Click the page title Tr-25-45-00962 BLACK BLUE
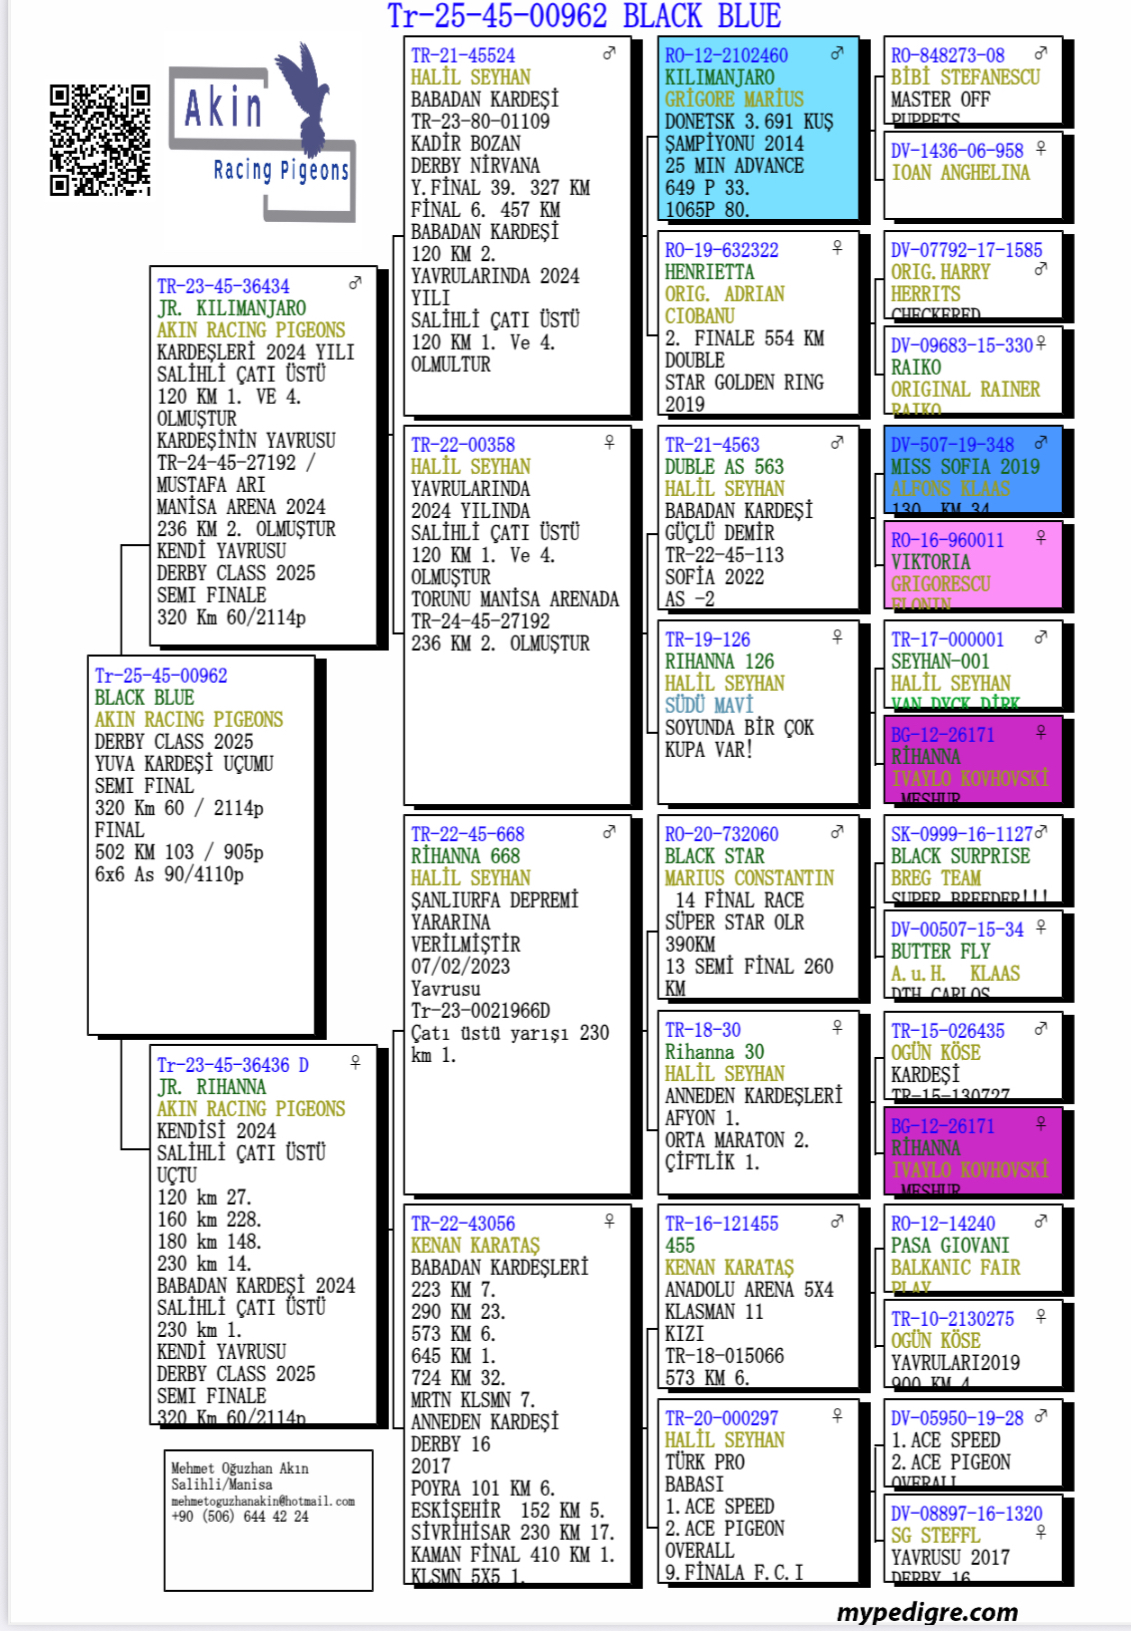Image resolution: width=1131 pixels, height=1631 pixels. coord(584,17)
